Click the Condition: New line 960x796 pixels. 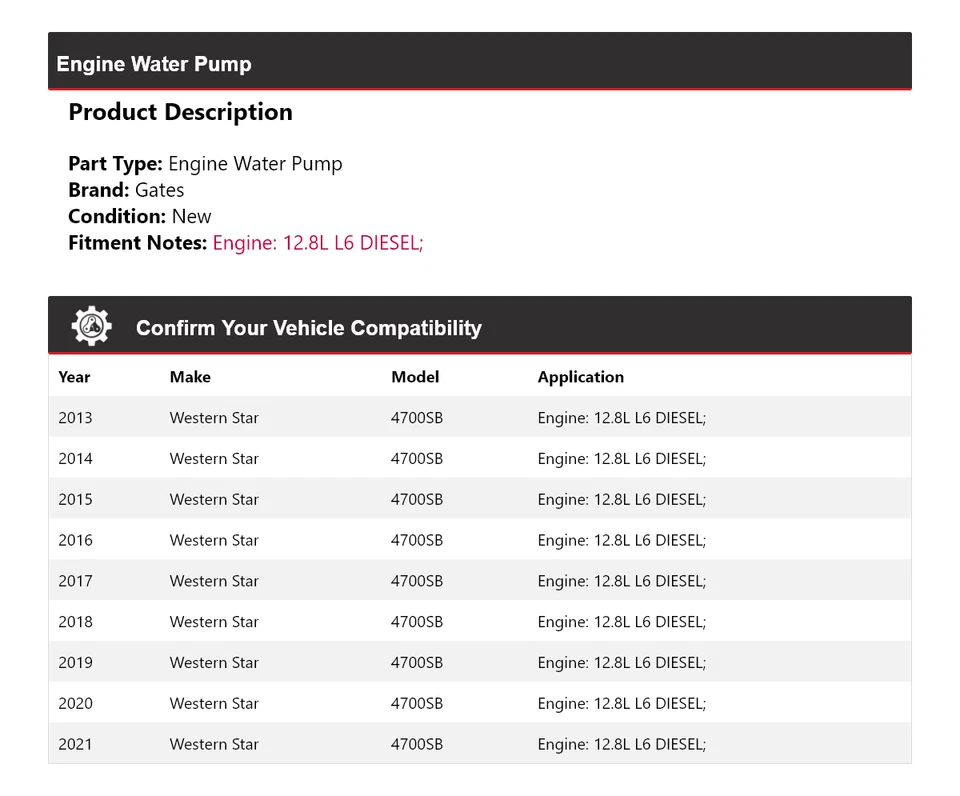140,216
